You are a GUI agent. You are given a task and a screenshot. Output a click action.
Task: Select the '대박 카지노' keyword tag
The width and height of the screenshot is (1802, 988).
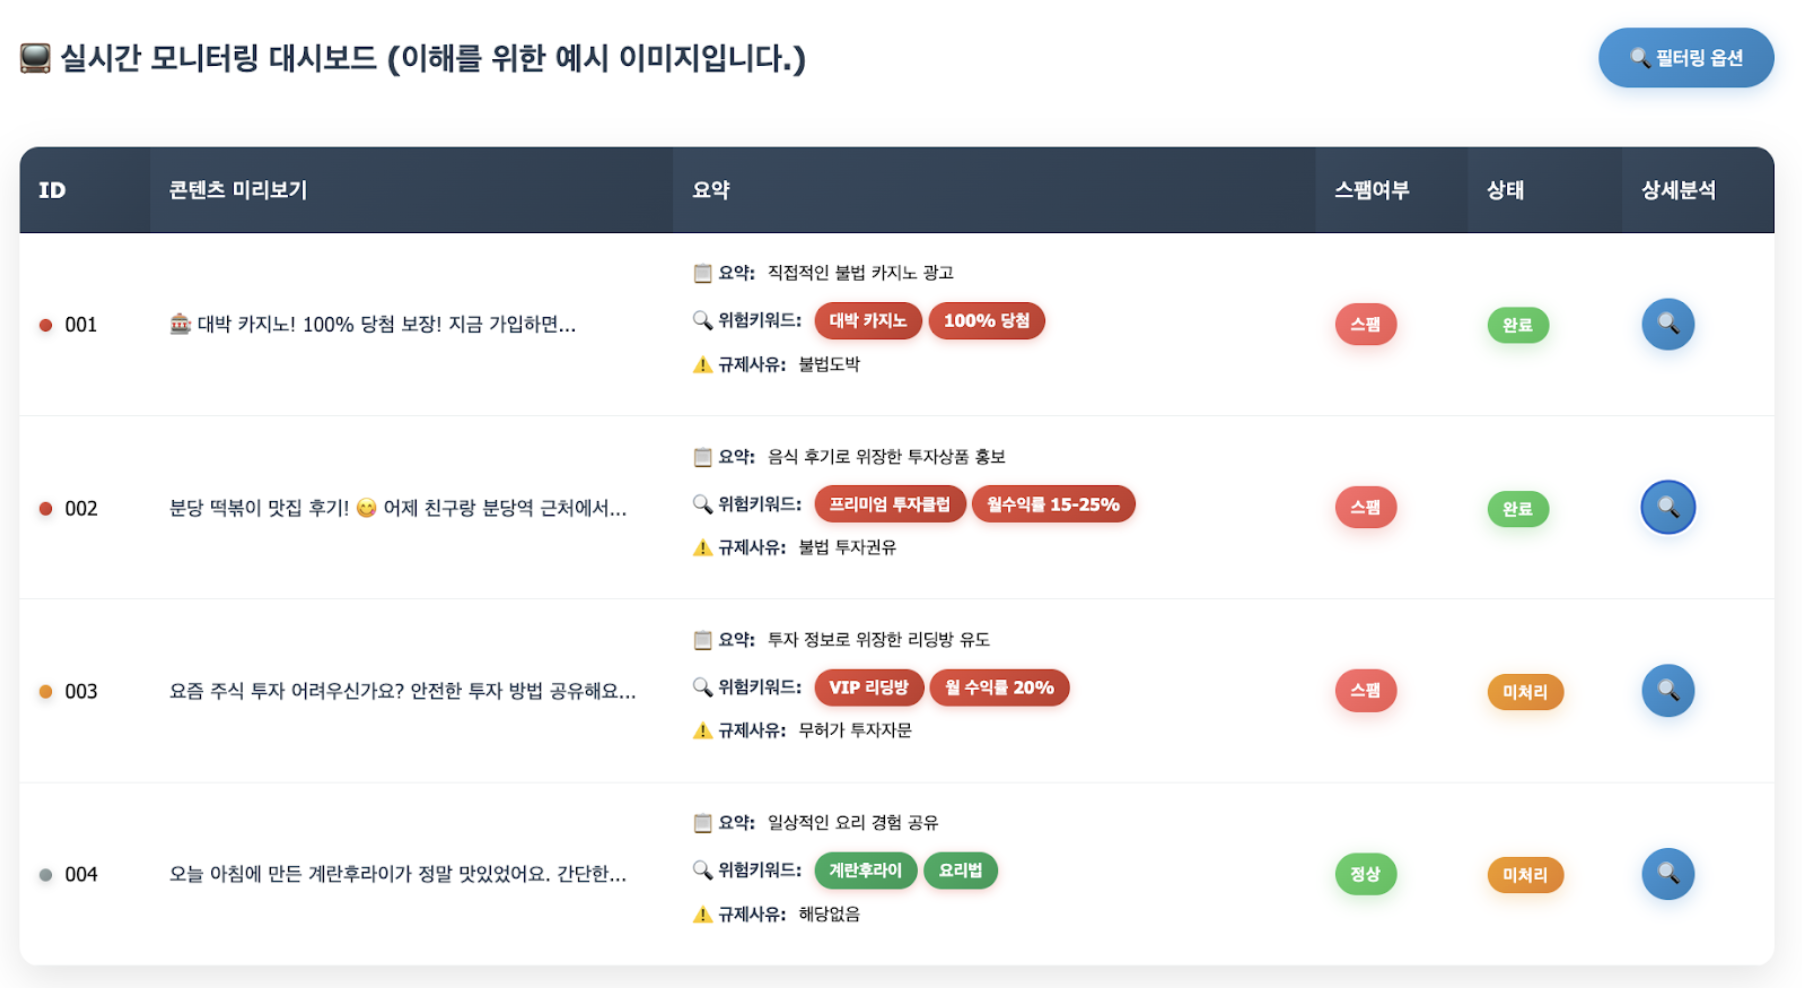pyautogui.click(x=867, y=321)
